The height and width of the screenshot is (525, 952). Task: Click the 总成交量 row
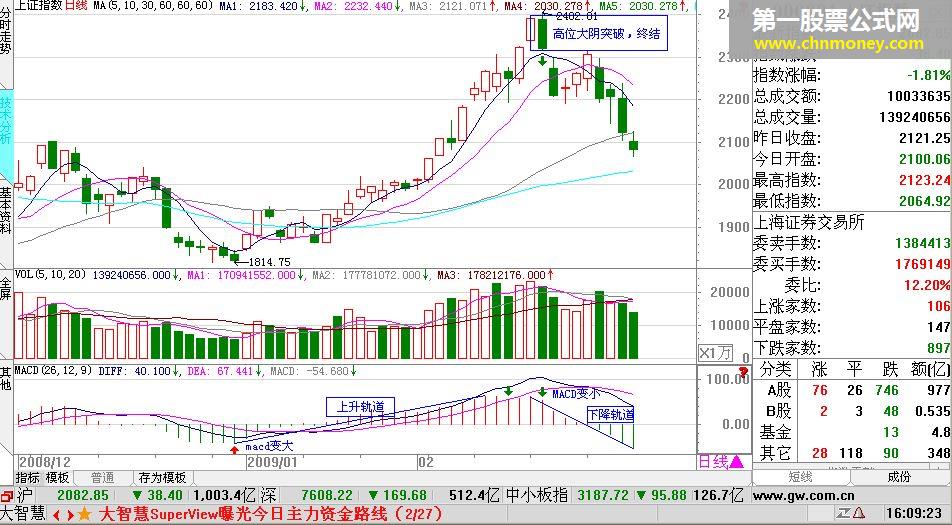click(851, 117)
